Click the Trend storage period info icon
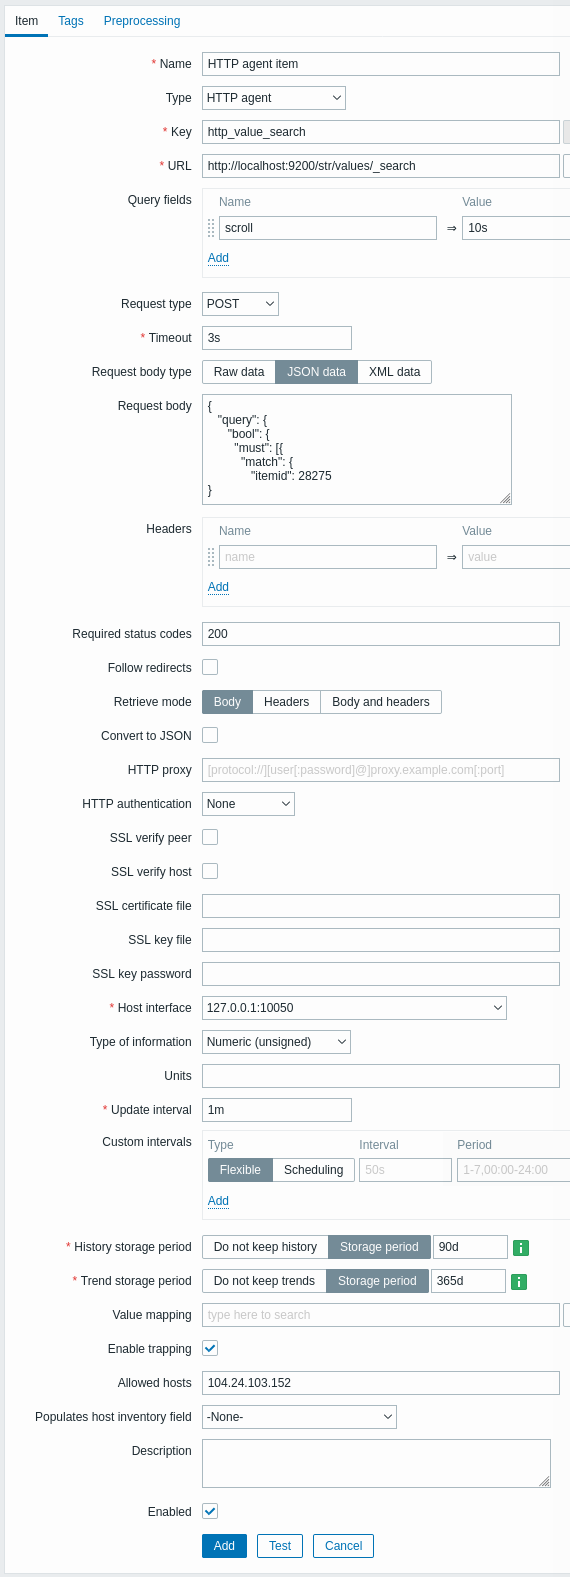570x1577 pixels. coord(519,1281)
